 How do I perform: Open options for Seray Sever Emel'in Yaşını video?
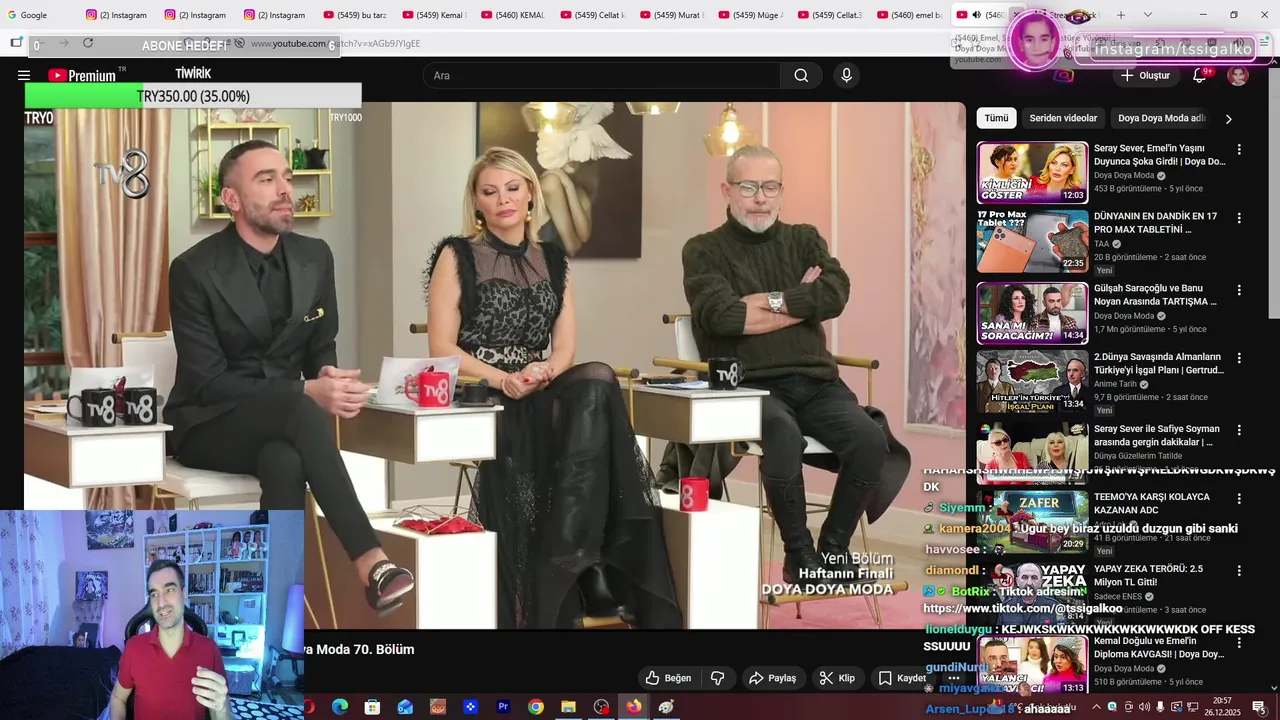(x=1239, y=149)
